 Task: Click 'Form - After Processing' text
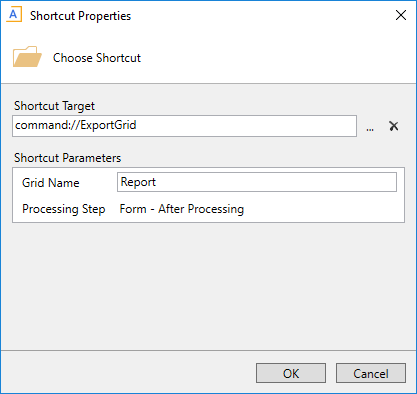(182, 209)
